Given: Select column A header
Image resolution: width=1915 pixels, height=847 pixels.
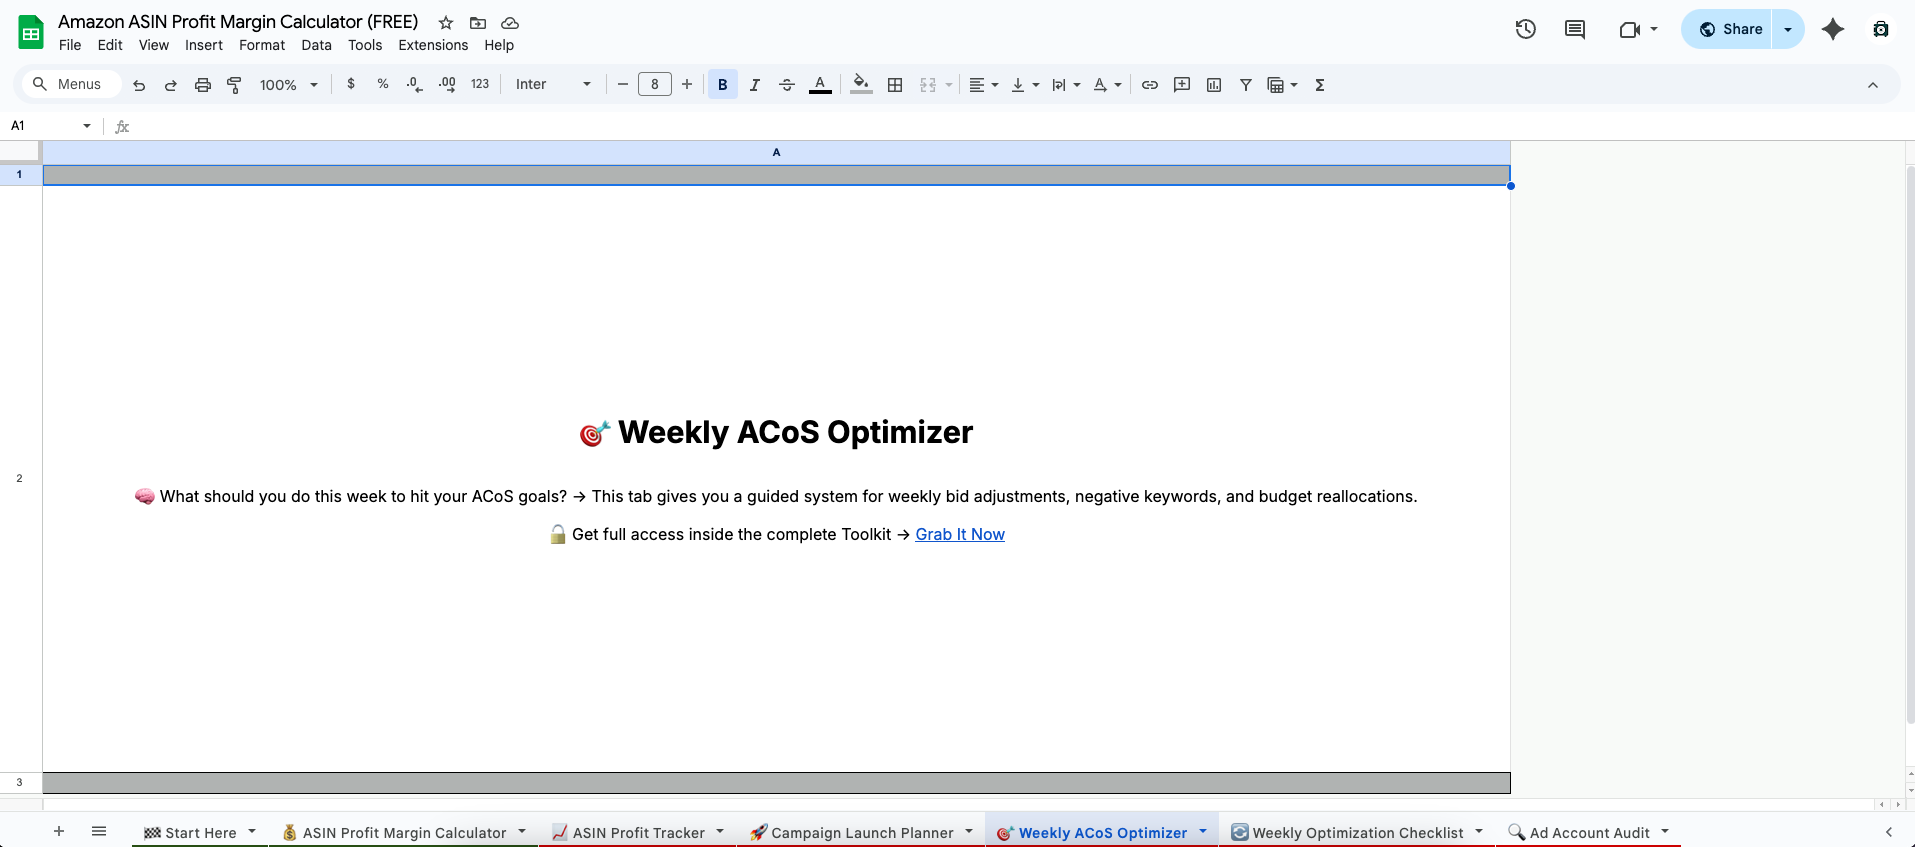Looking at the screenshot, I should (776, 152).
